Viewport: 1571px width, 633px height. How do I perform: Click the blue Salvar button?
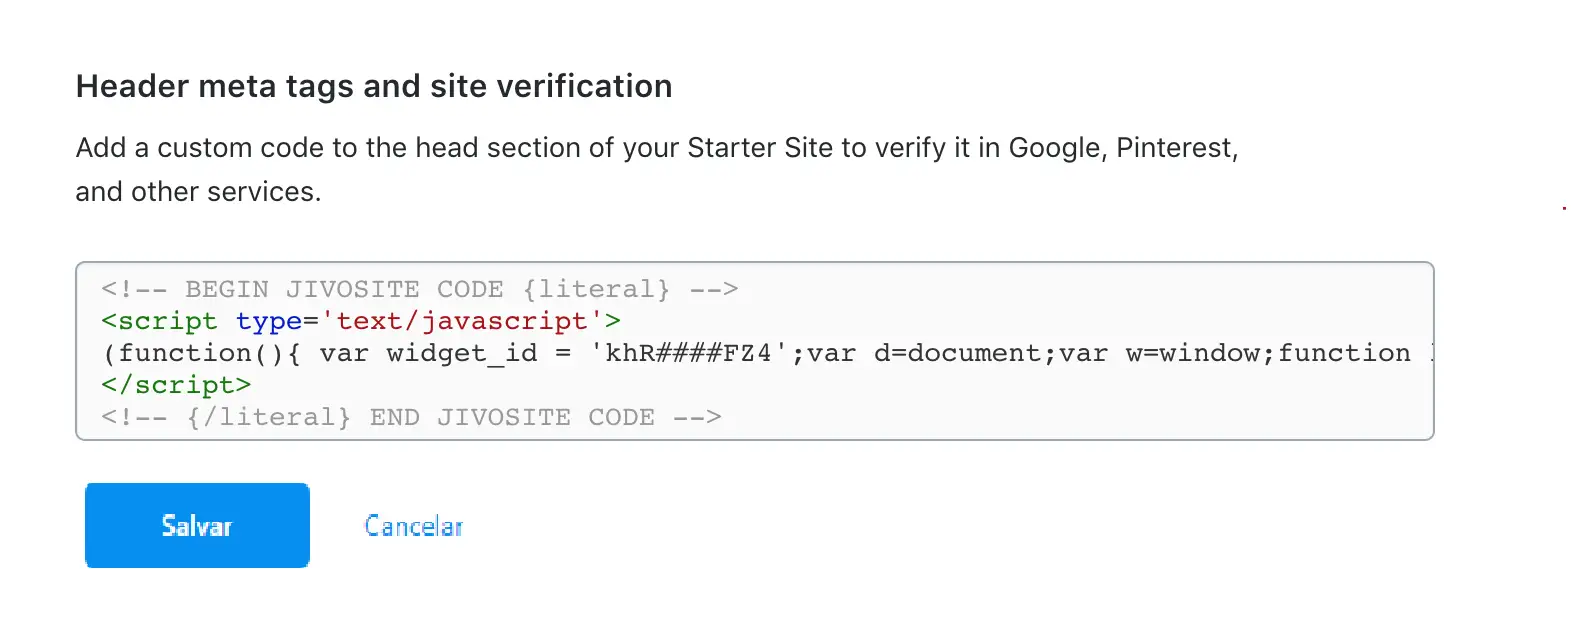click(197, 526)
